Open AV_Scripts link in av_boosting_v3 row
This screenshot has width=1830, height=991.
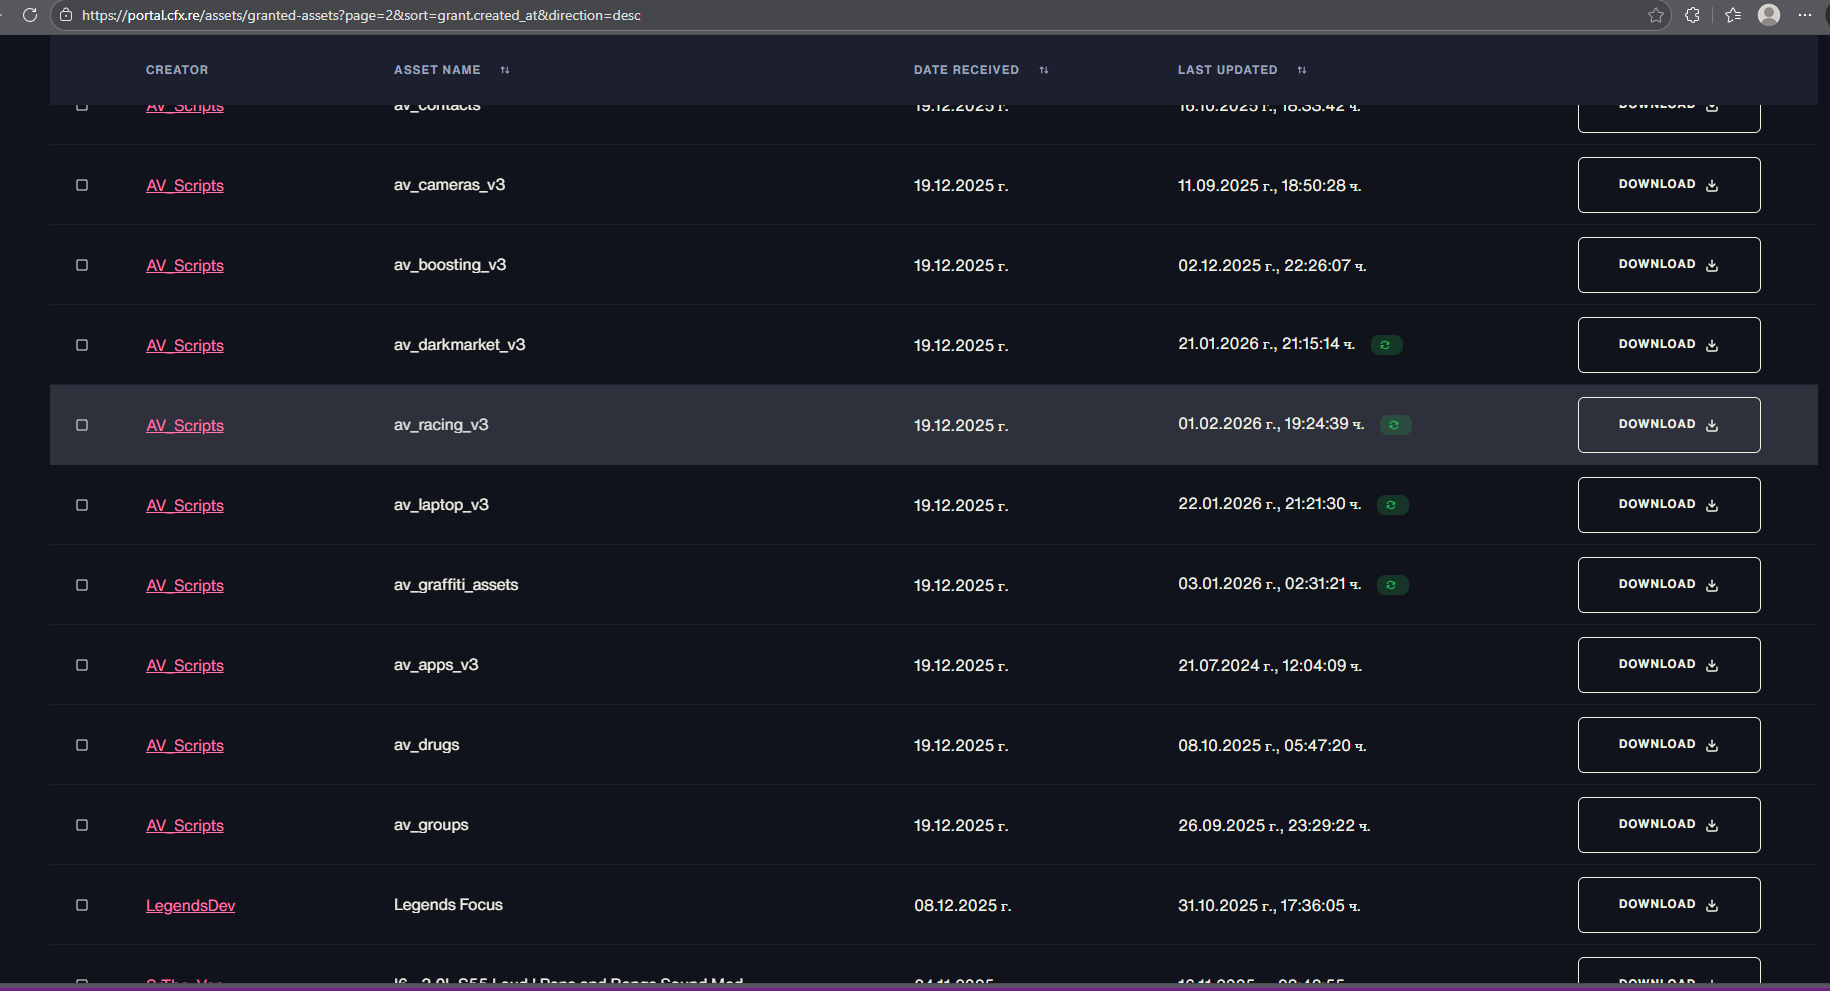(185, 266)
